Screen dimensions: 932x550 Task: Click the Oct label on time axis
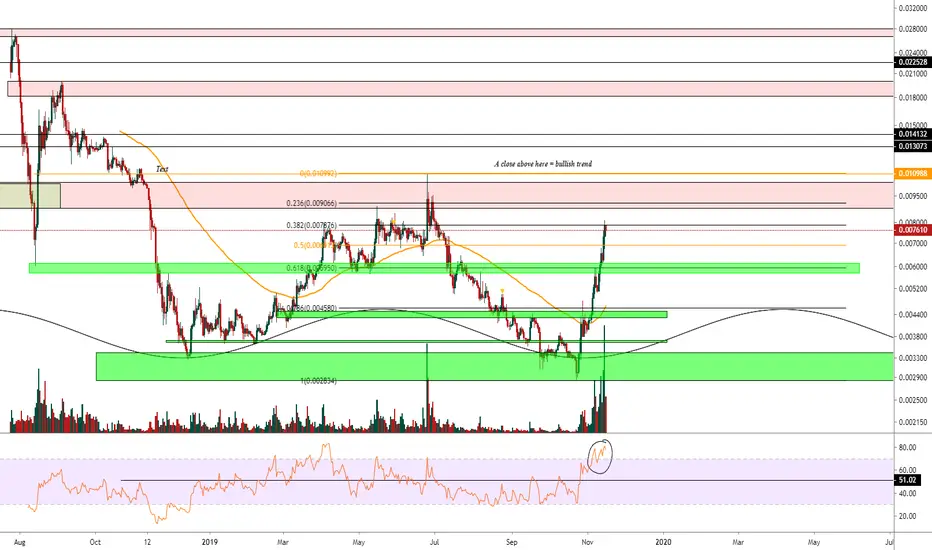pyautogui.click(x=95, y=542)
